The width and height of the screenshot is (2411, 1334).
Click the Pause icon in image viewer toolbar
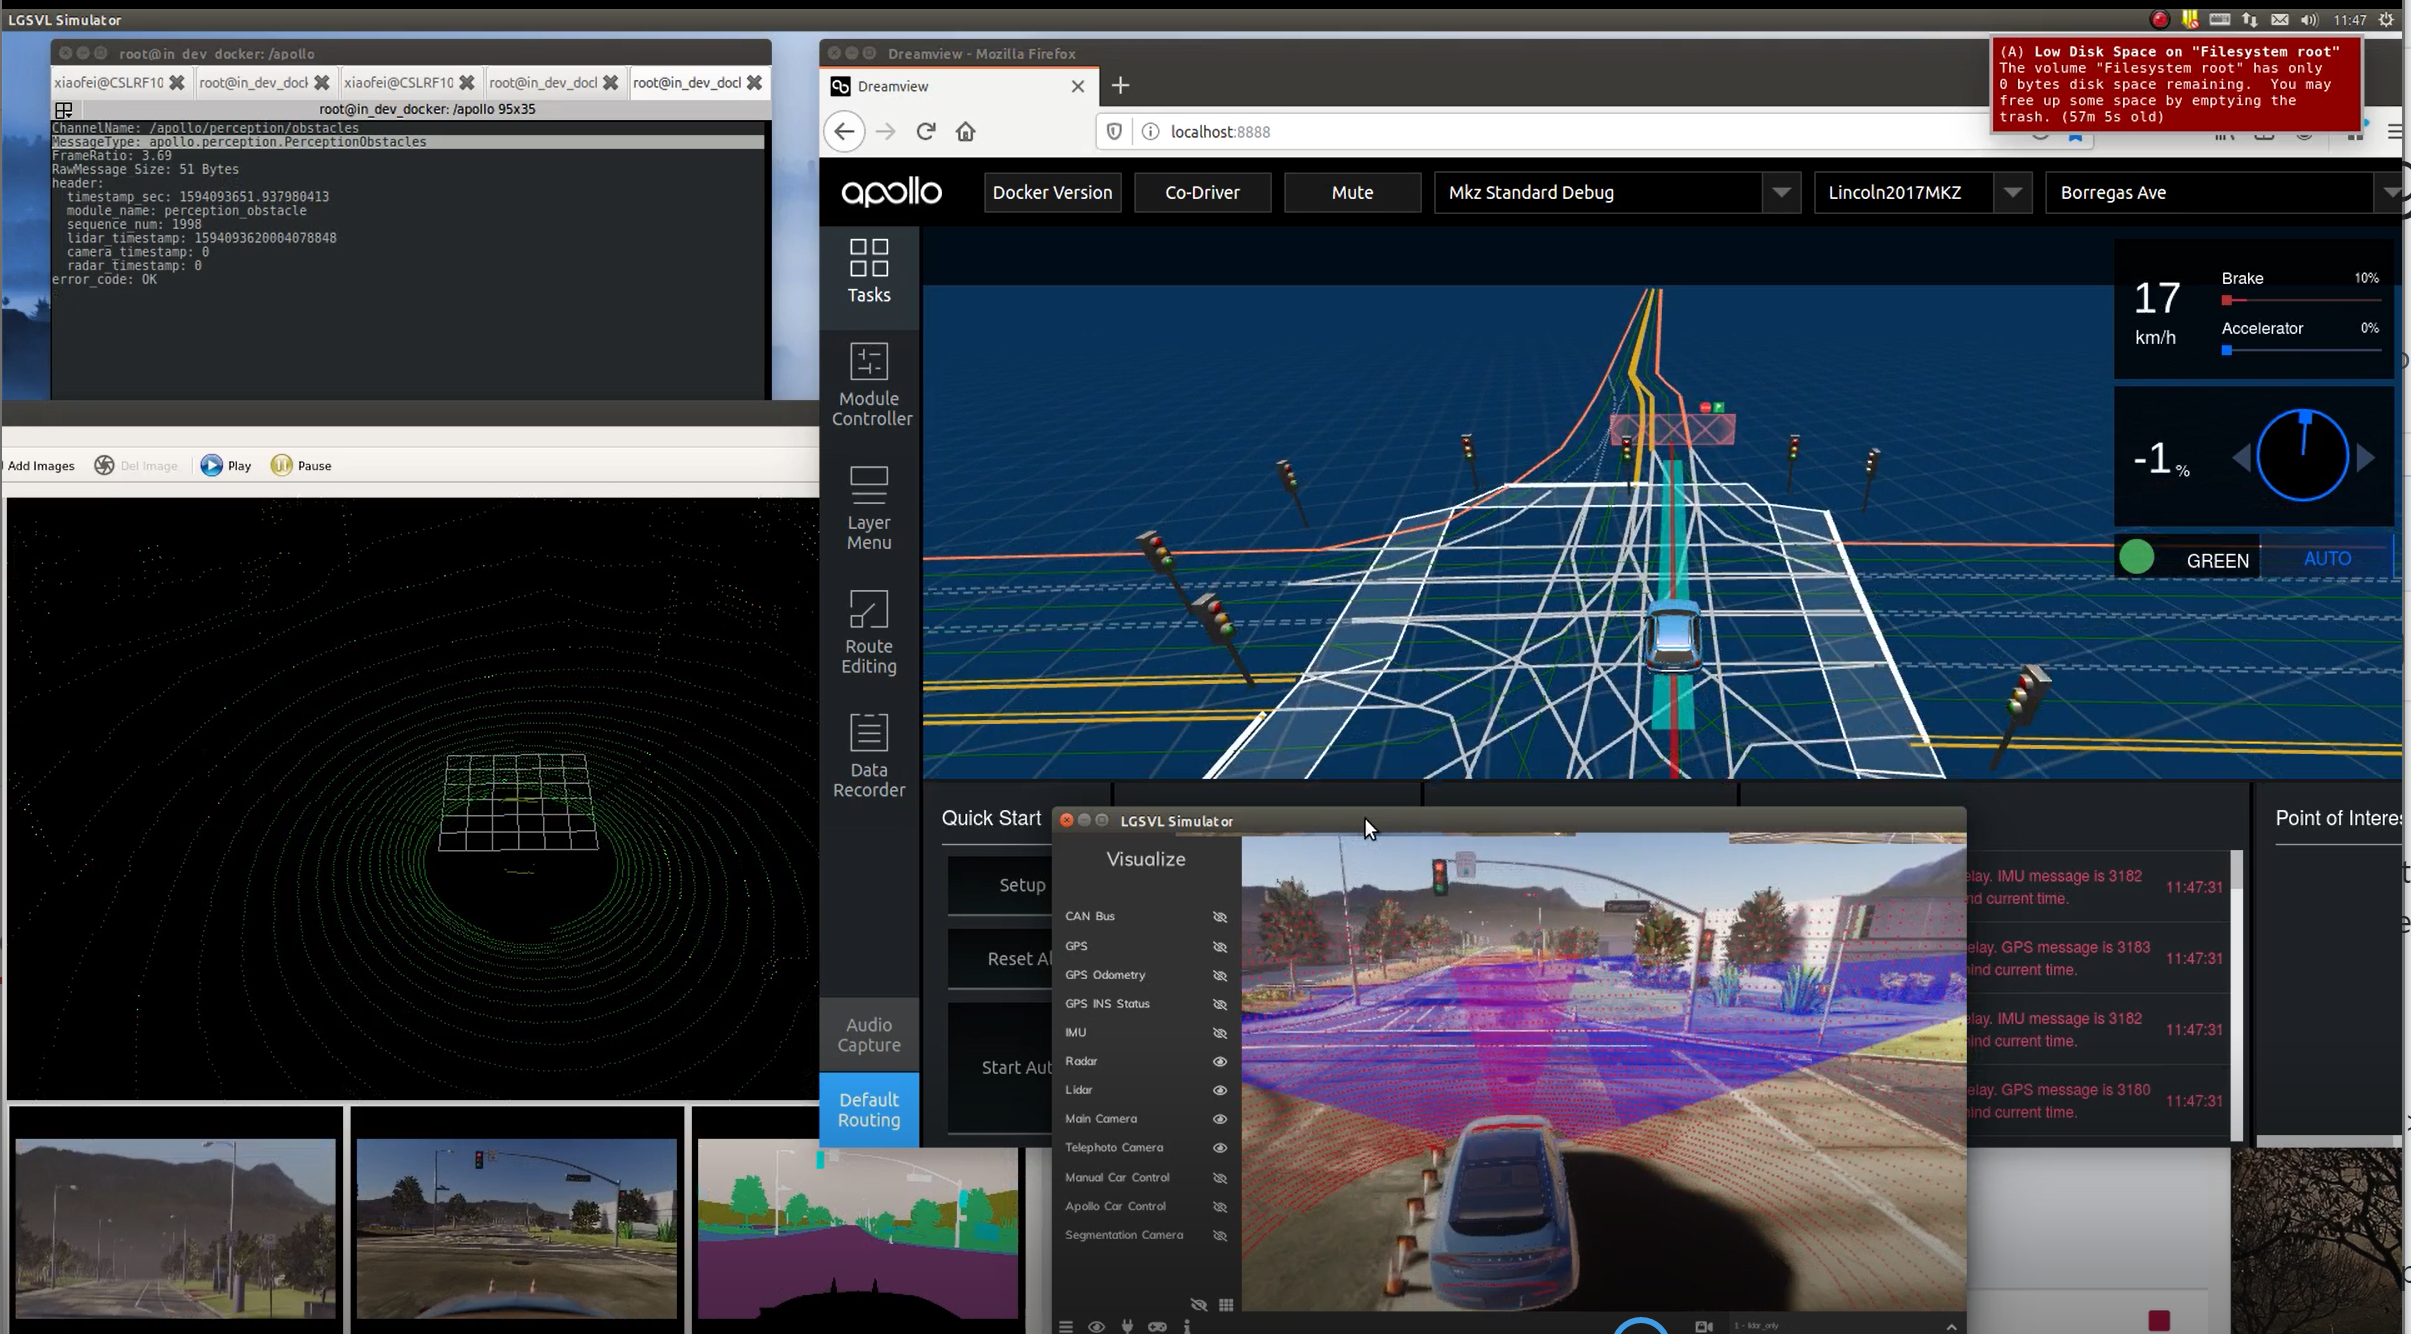pyautogui.click(x=282, y=465)
